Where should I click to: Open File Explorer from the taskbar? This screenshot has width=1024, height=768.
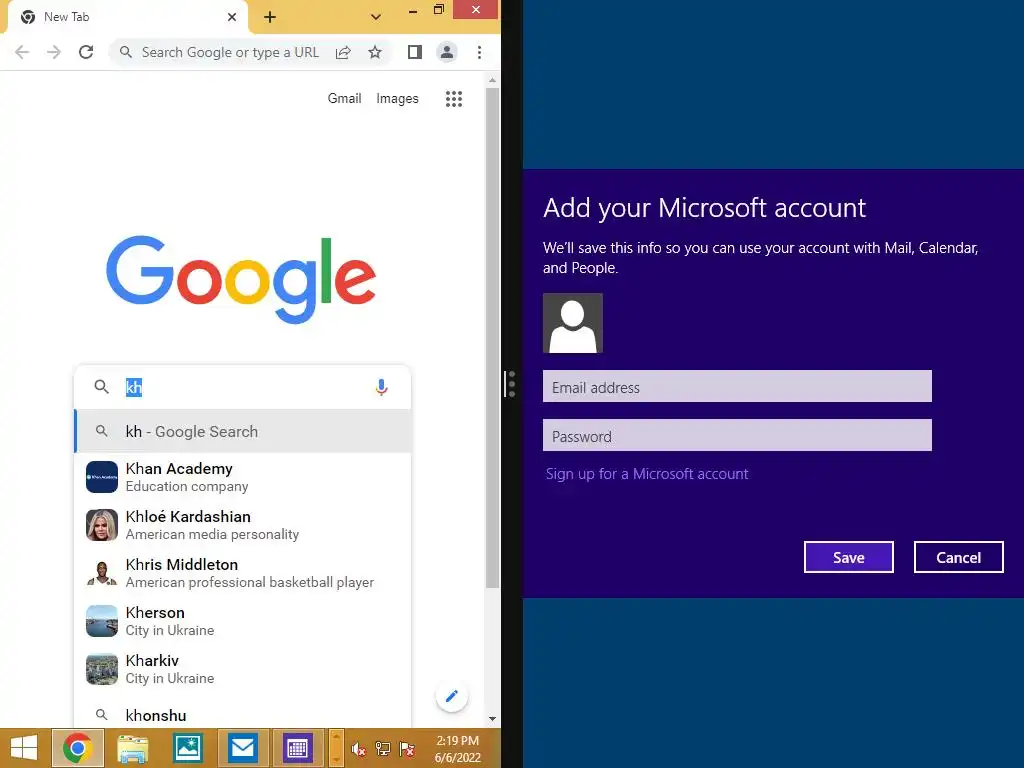(133, 748)
